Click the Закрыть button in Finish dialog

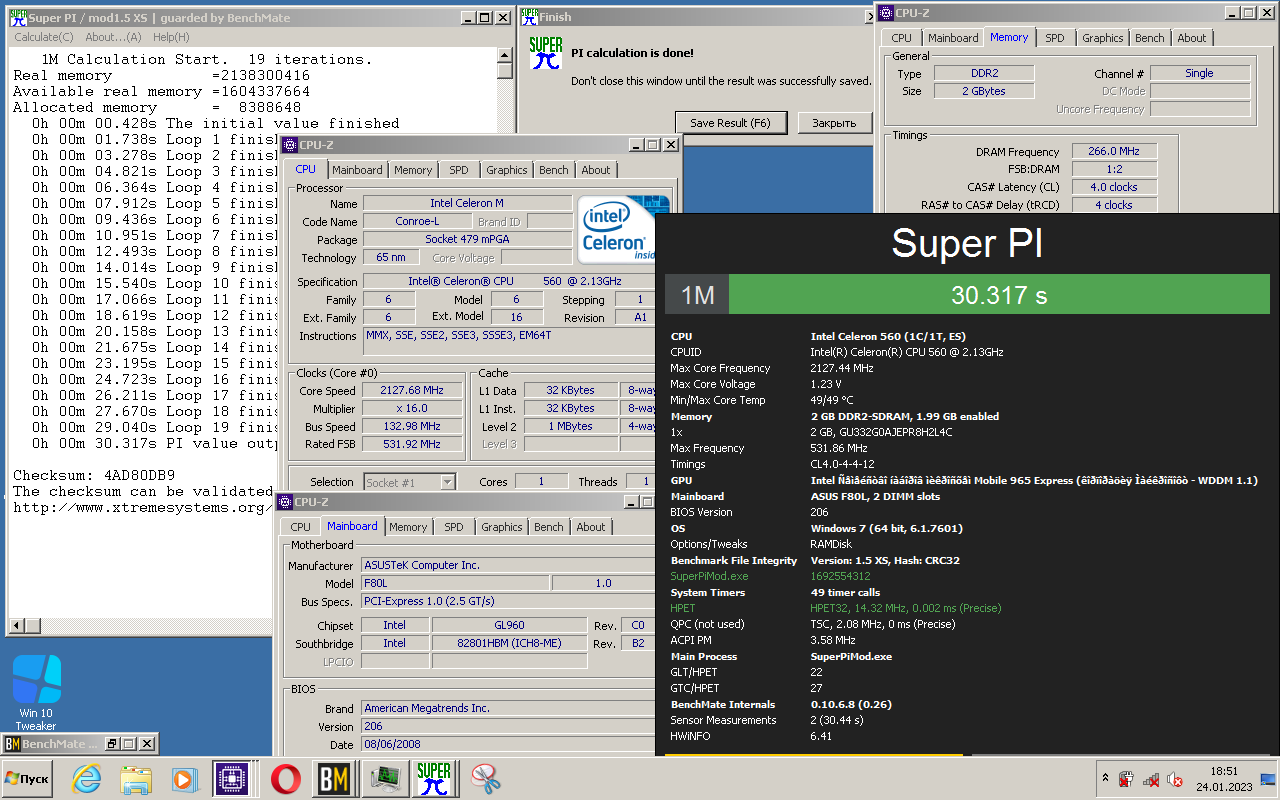pyautogui.click(x=834, y=123)
